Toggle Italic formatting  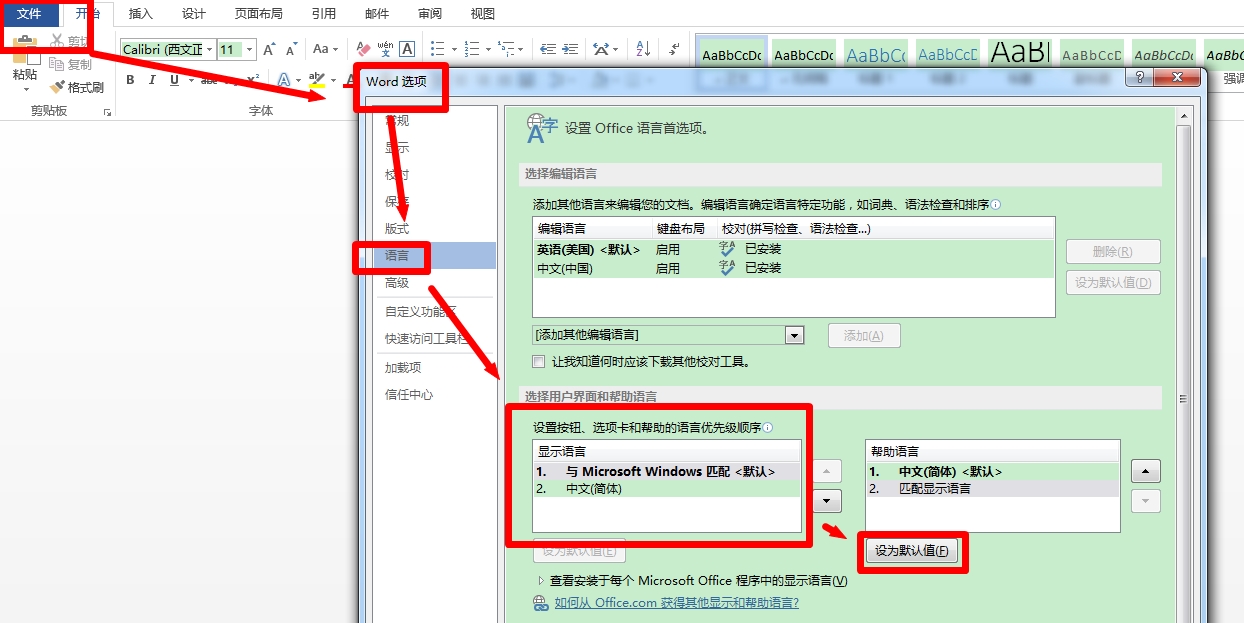coord(152,80)
